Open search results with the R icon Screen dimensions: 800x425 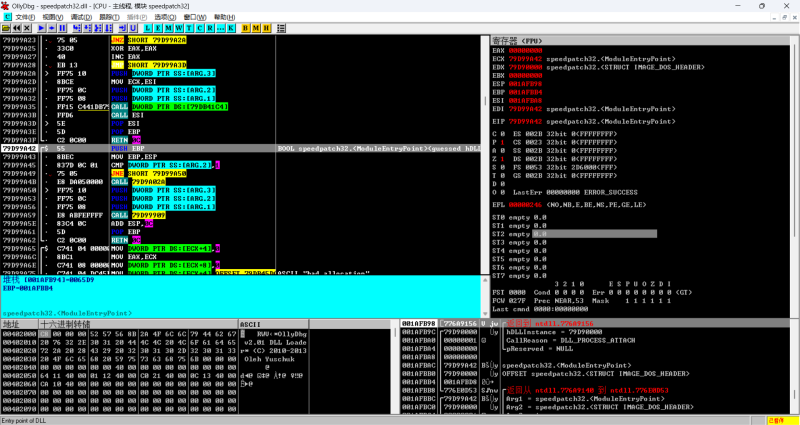tap(210, 28)
